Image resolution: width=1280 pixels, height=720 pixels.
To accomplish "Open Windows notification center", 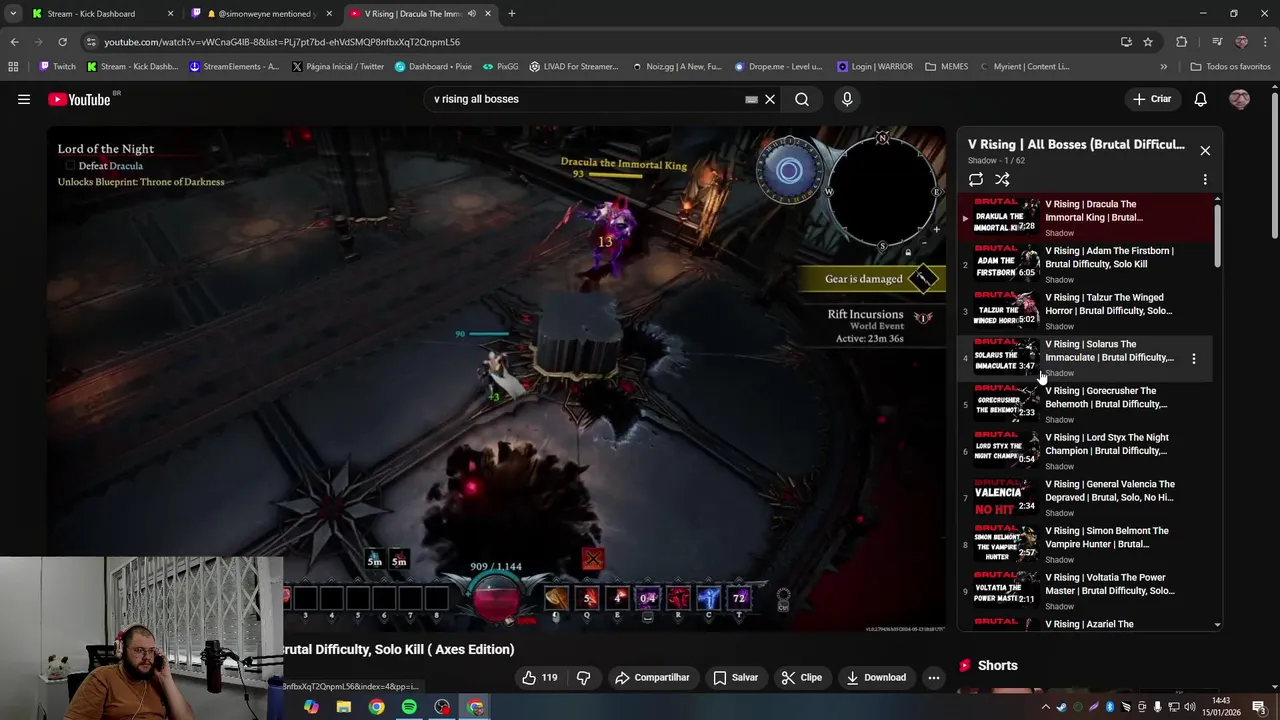I will [1259, 707].
